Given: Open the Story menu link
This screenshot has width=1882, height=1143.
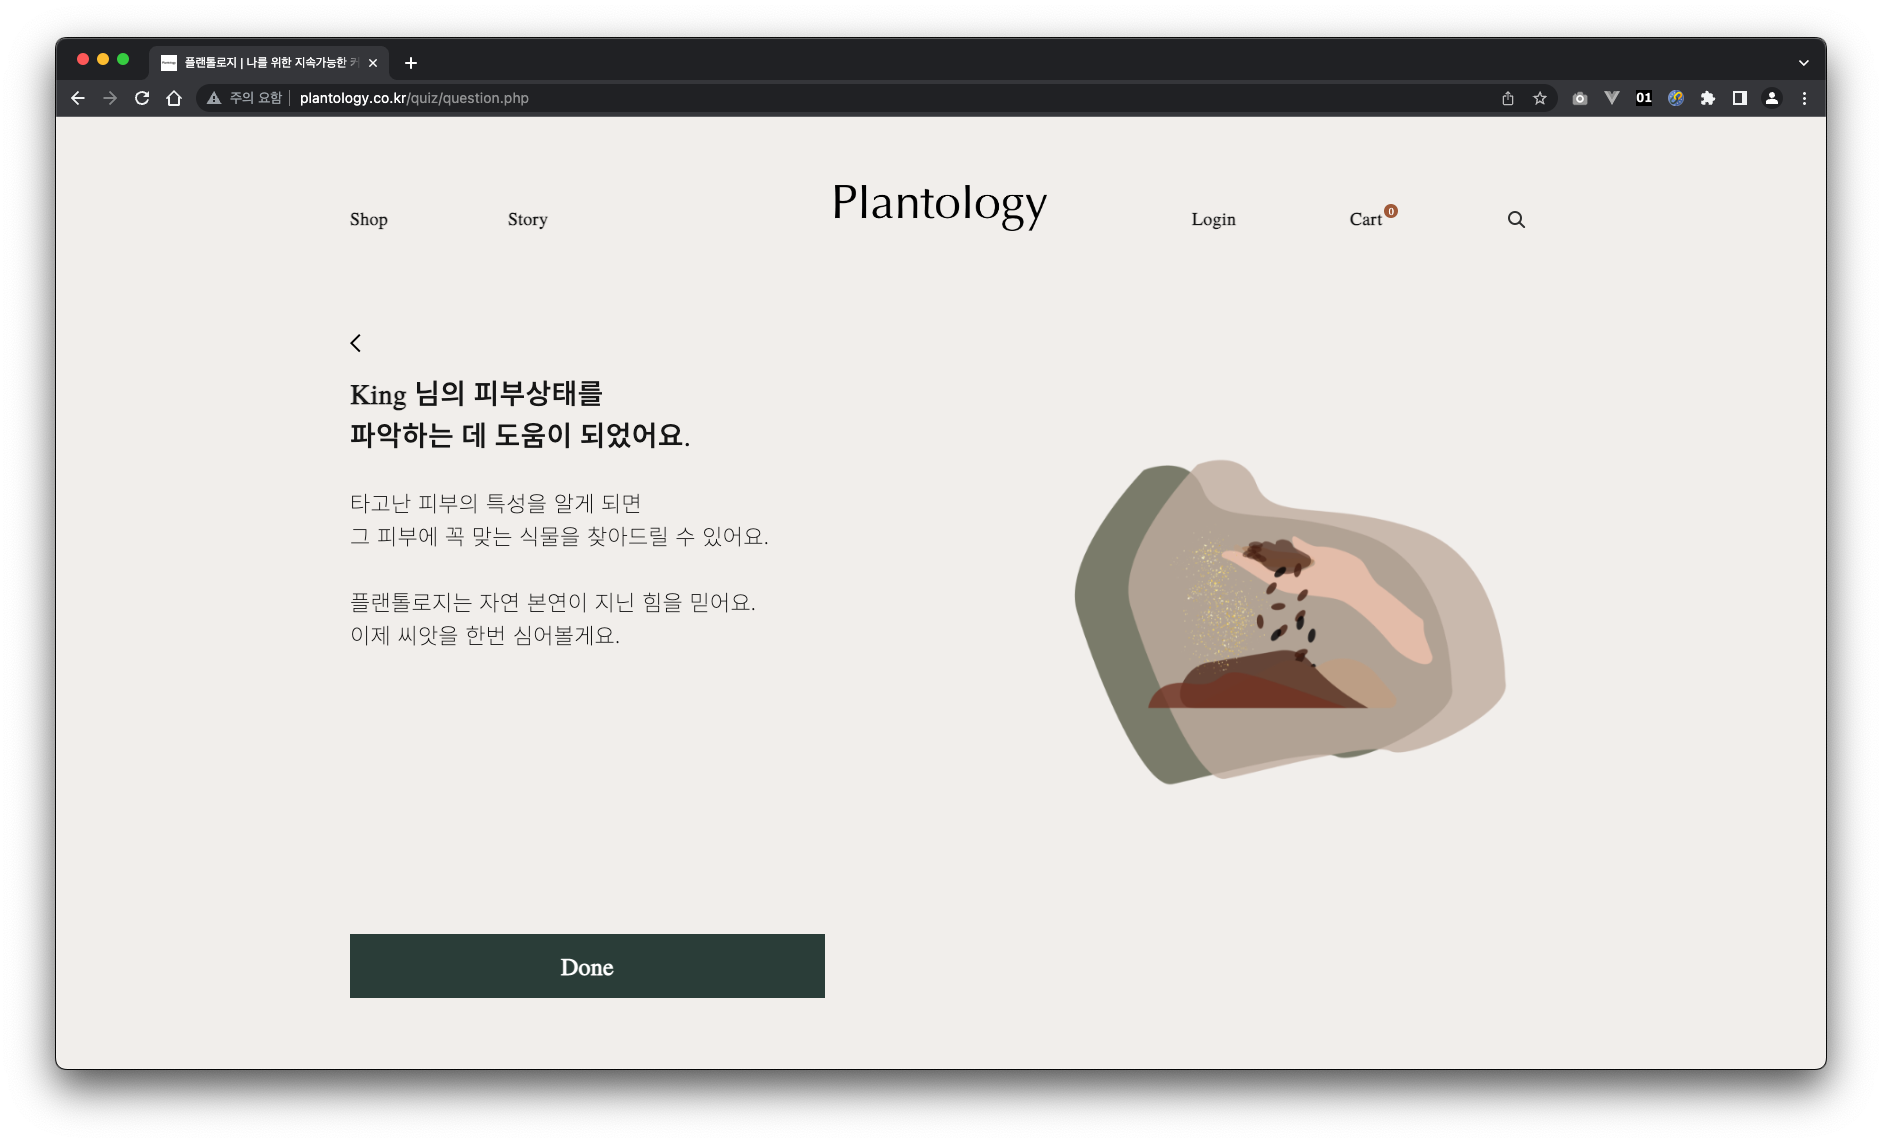Looking at the screenshot, I should tap(528, 219).
